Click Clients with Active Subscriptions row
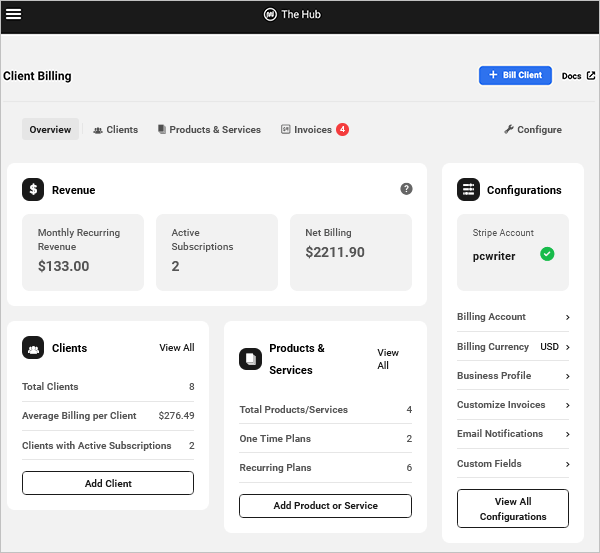 pyautogui.click(x=108, y=445)
